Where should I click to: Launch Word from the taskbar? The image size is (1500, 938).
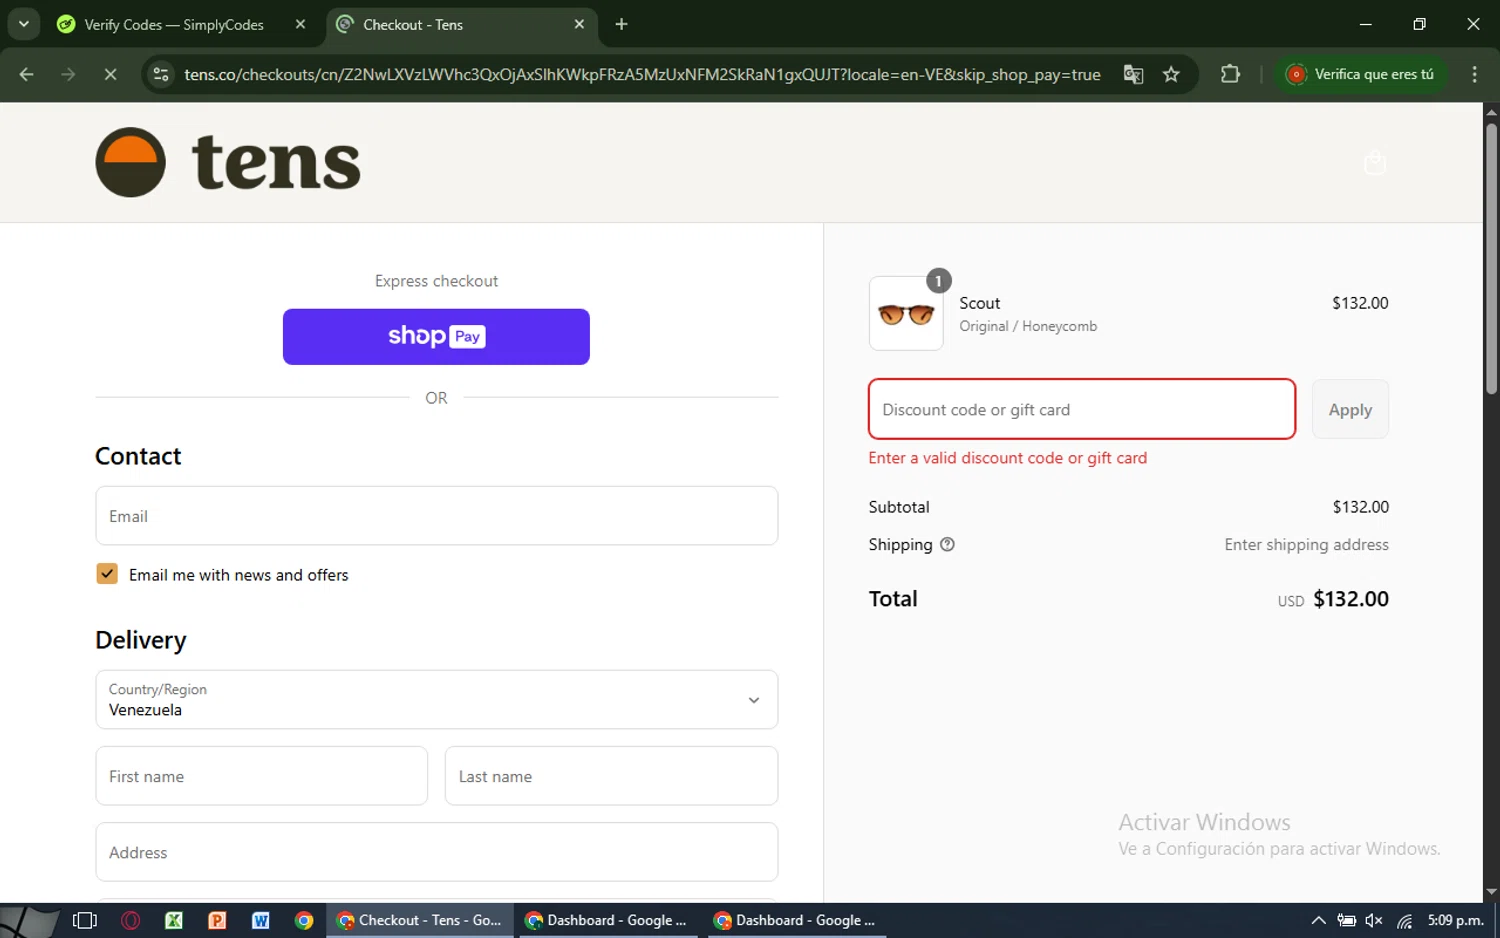click(260, 920)
